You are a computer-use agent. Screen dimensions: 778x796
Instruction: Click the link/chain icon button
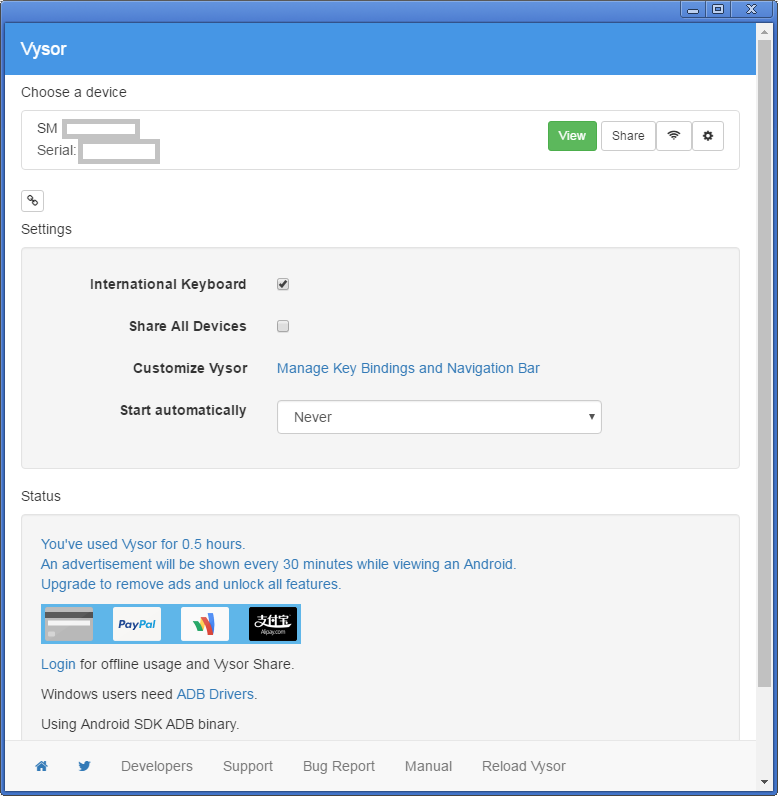coord(32,201)
